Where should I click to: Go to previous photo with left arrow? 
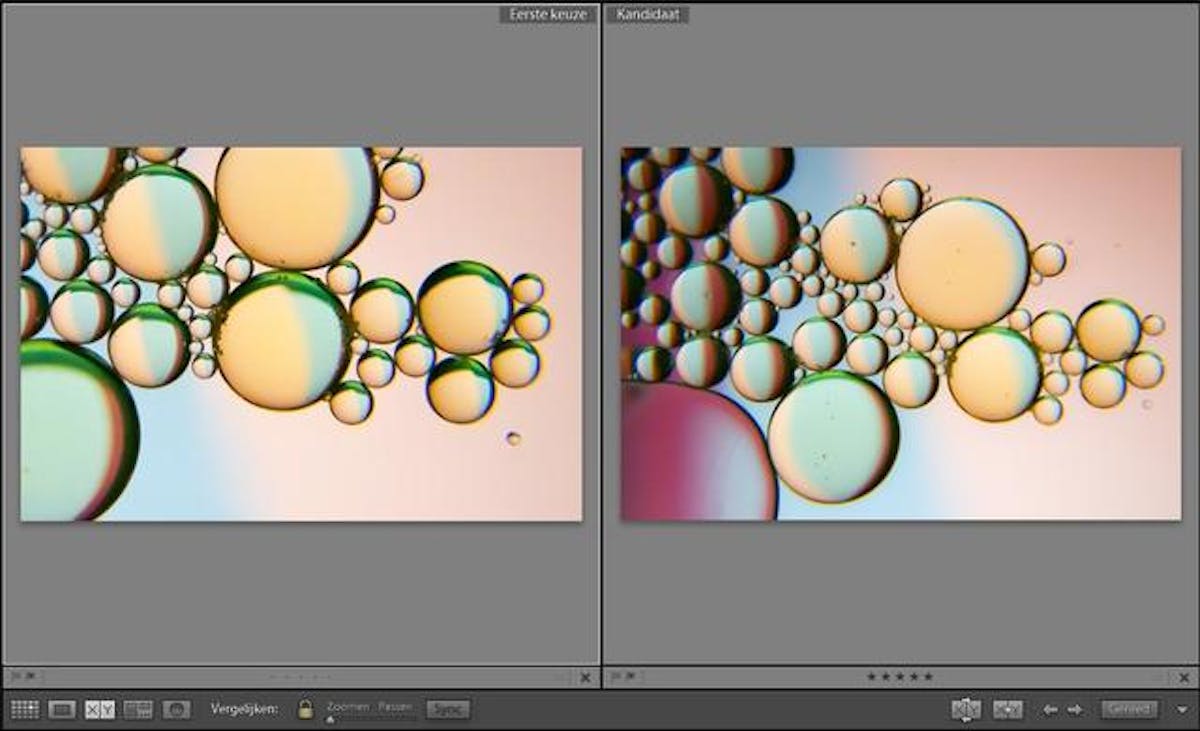[x=1050, y=709]
